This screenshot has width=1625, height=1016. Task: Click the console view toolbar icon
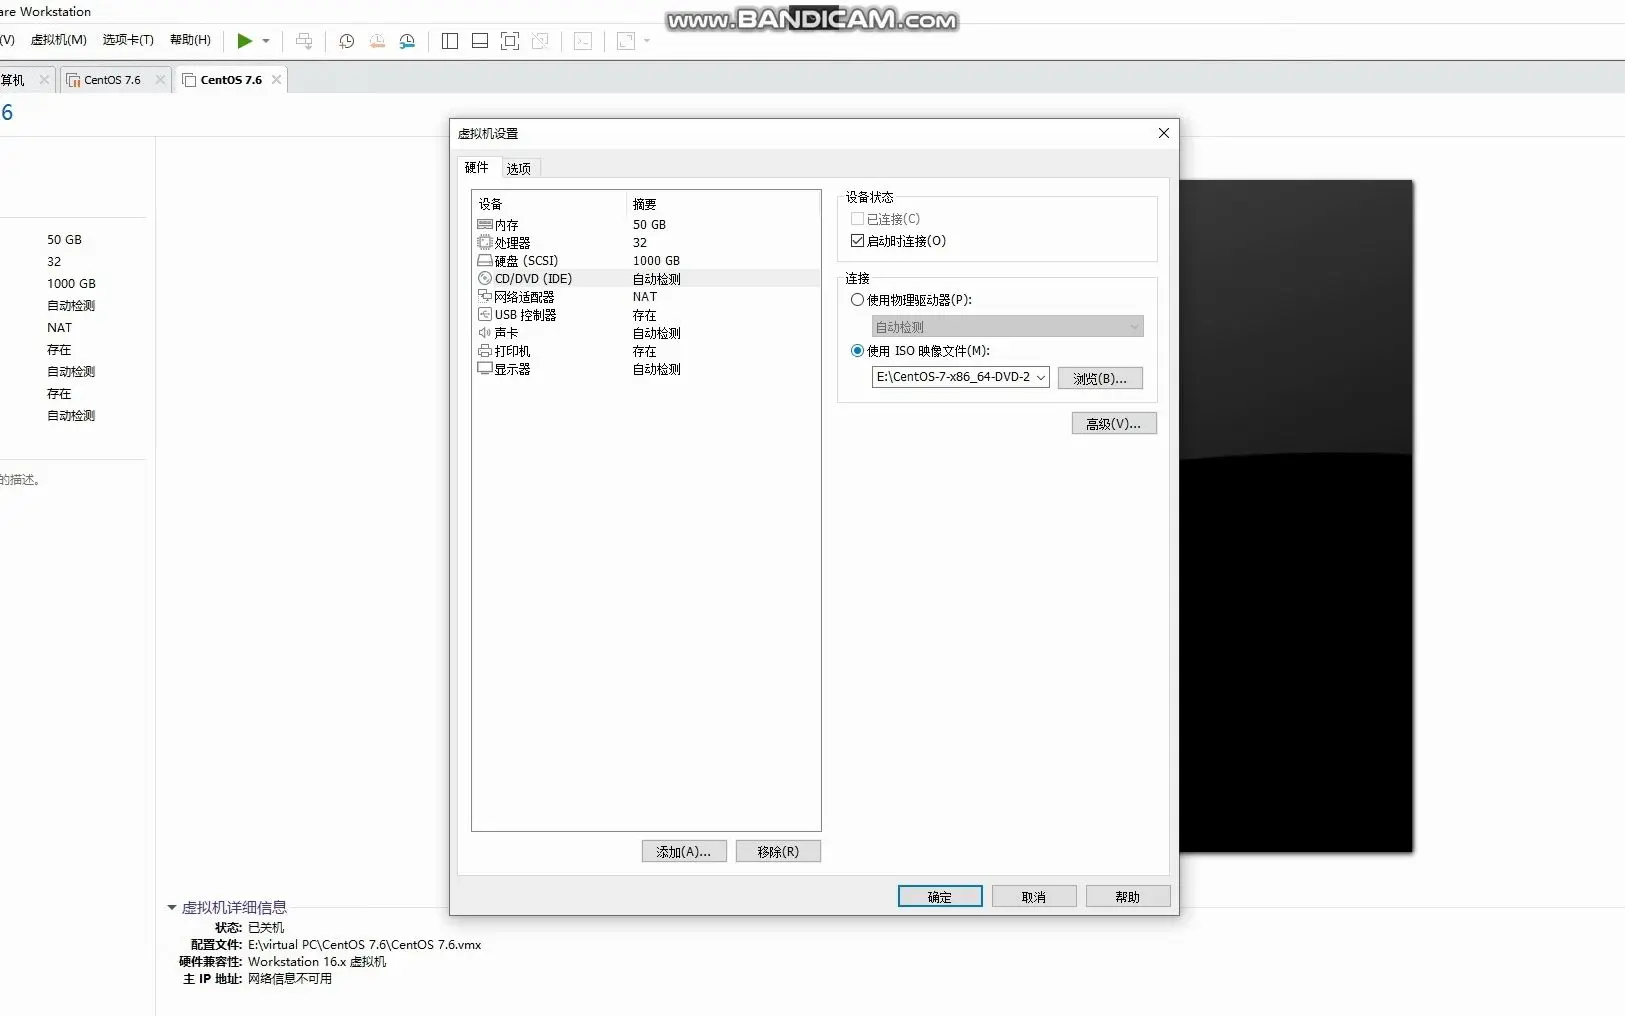583,41
